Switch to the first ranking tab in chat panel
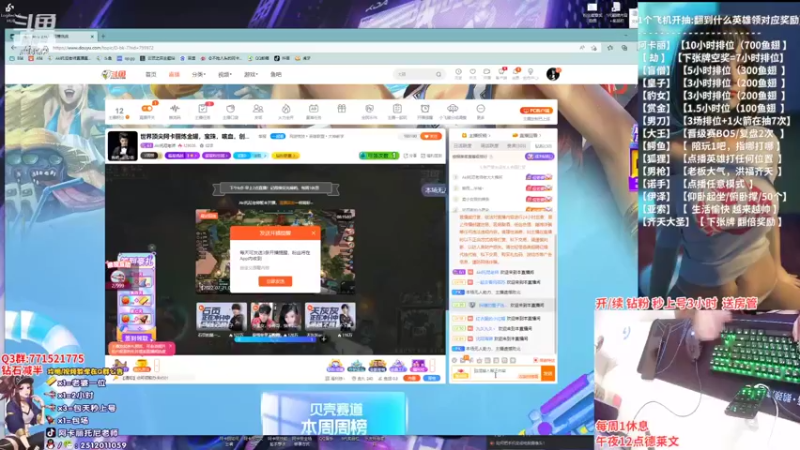 coord(463,146)
